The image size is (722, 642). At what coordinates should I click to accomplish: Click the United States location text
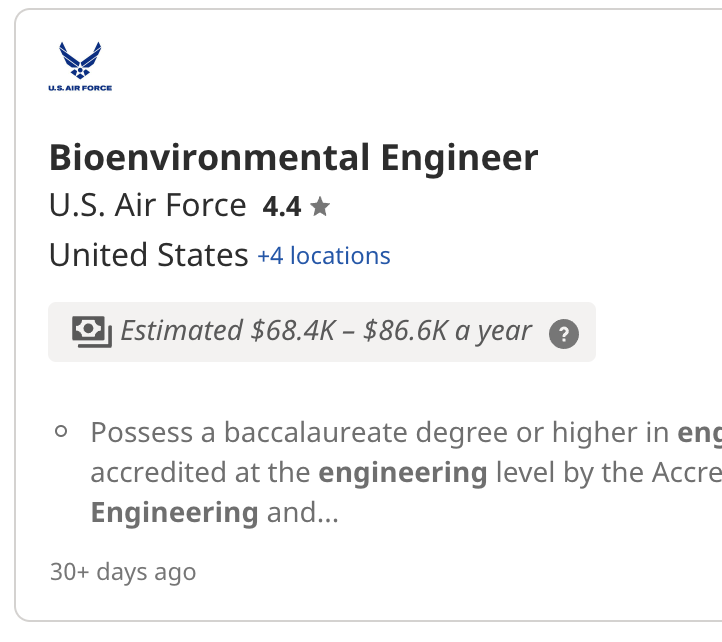[148, 256]
